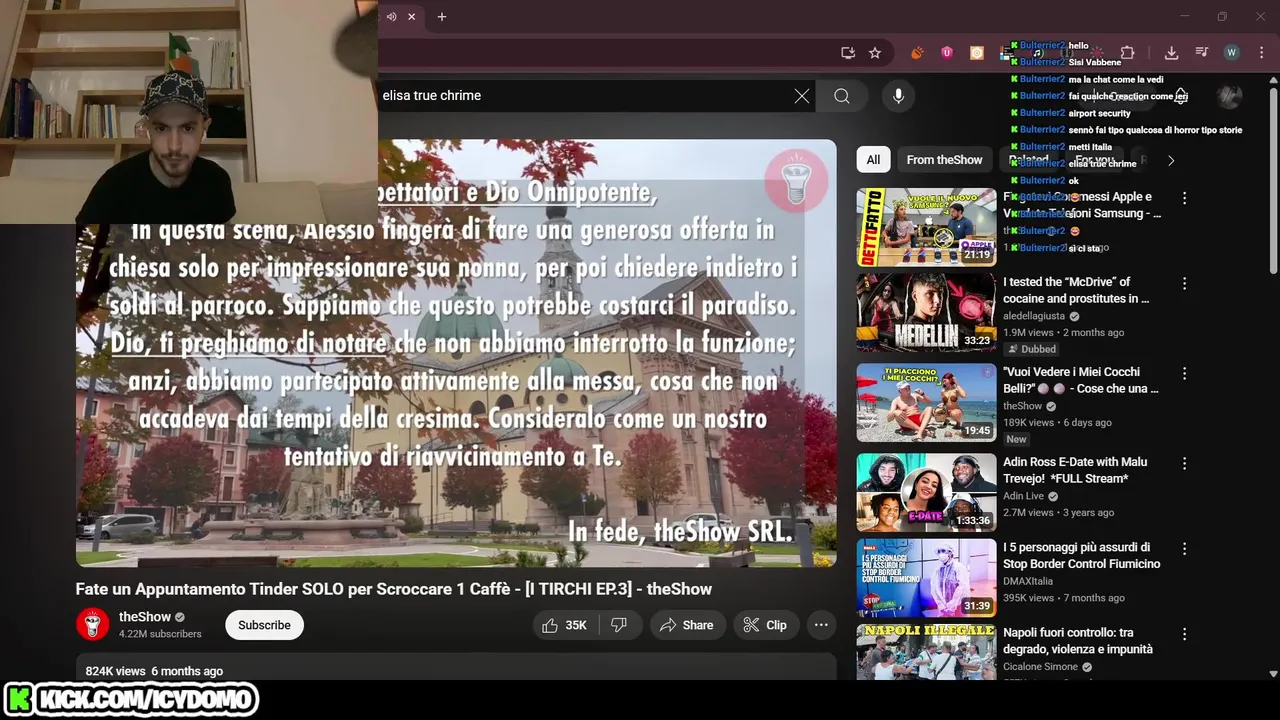The image size is (1280, 720).
Task: Start search with voice microphone
Action: pyautogui.click(x=898, y=96)
